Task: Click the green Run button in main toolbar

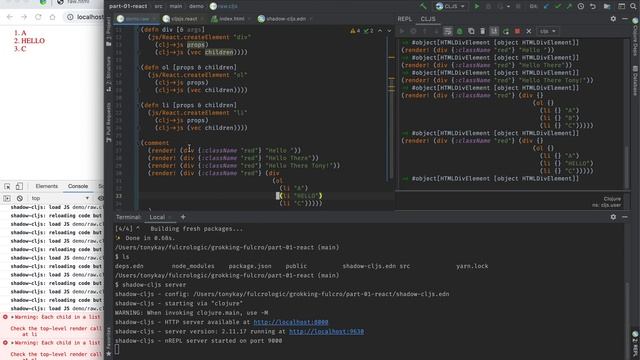Action: pos(476,7)
